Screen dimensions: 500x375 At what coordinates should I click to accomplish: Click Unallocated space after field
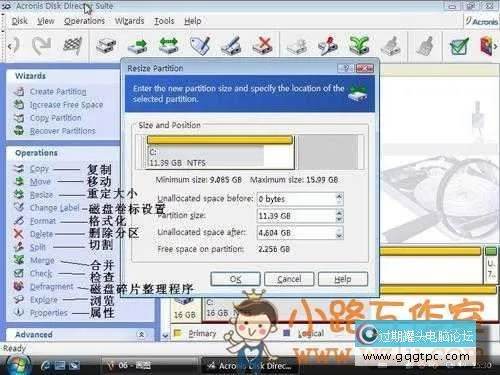coord(297,232)
